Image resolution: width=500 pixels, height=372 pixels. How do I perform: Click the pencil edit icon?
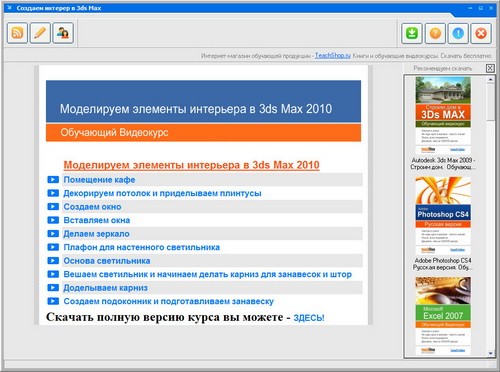point(40,33)
